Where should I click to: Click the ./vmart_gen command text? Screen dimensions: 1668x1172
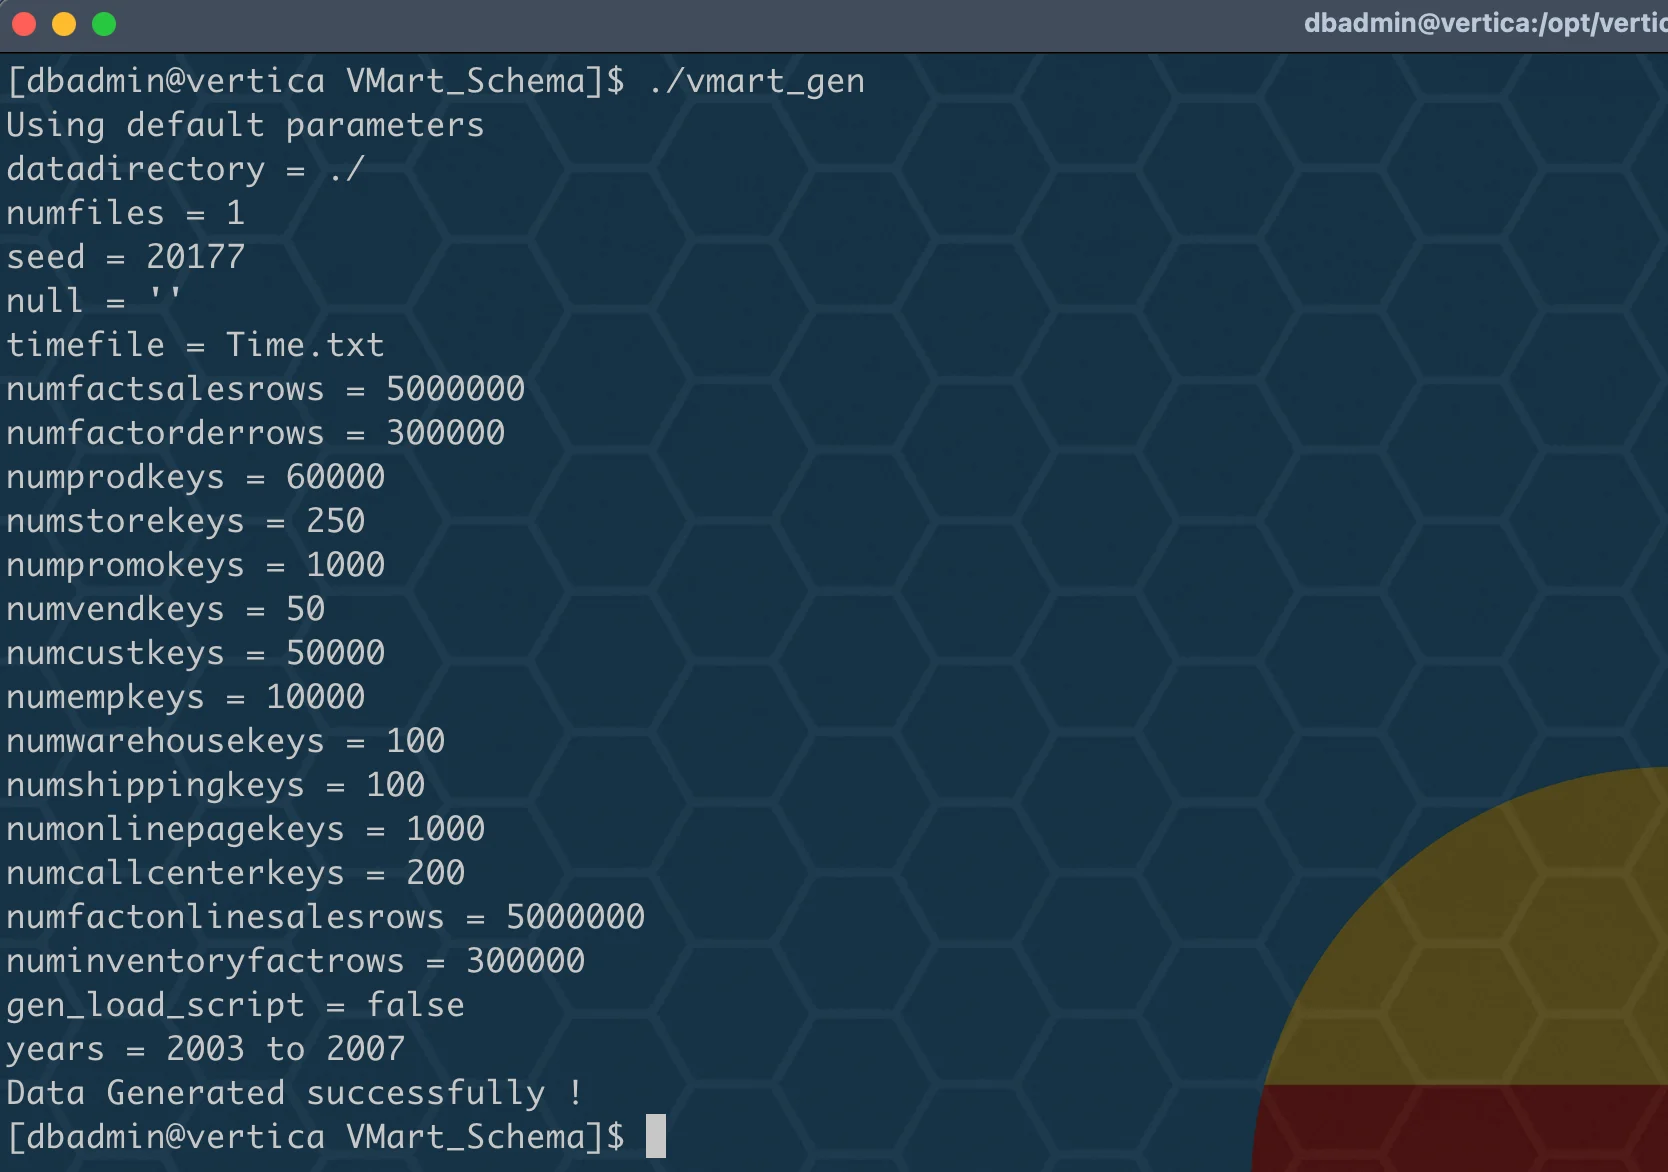(x=756, y=81)
